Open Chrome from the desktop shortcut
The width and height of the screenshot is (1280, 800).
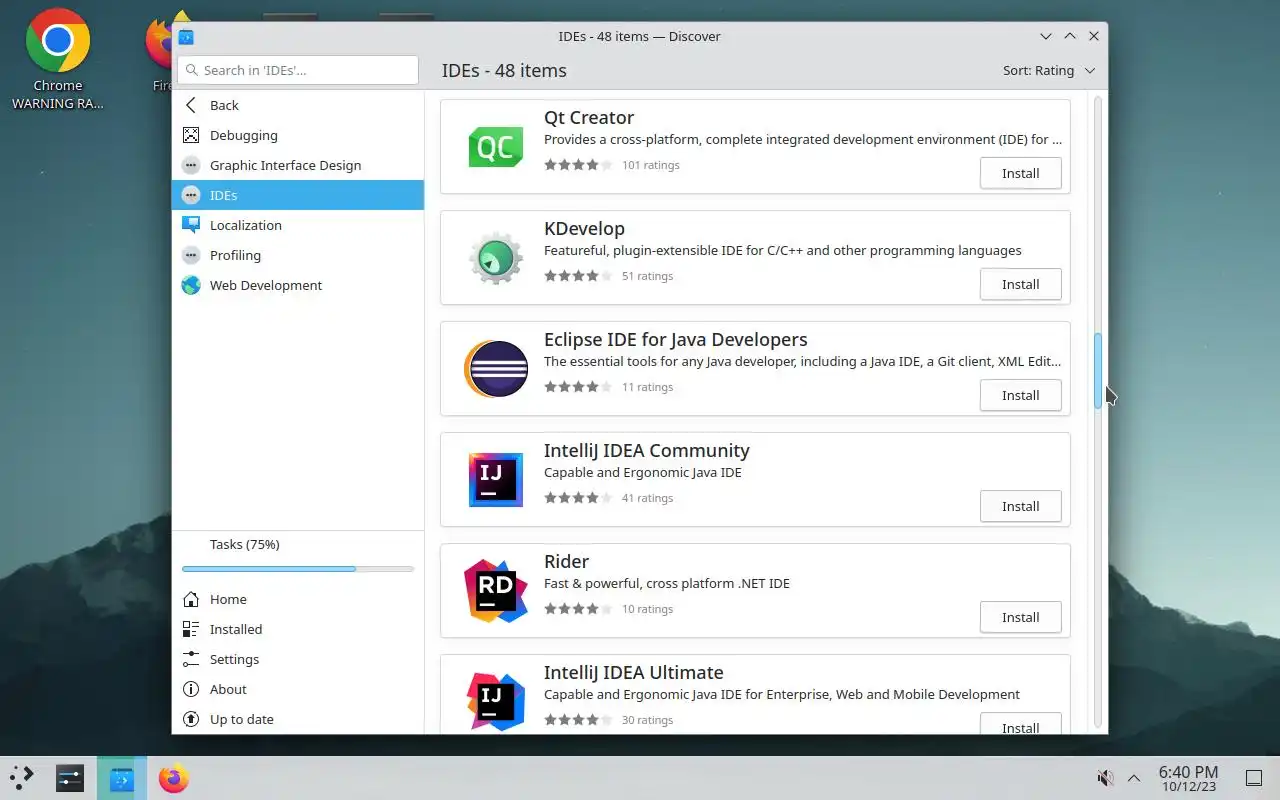pyautogui.click(x=58, y=60)
